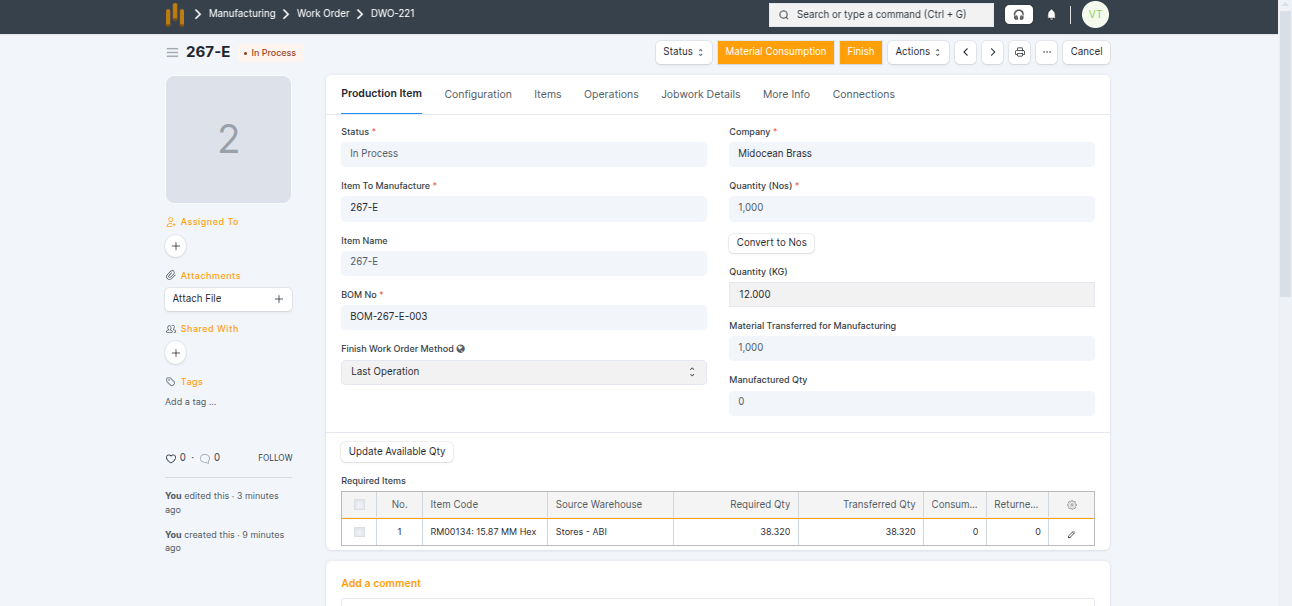The image size is (1292, 606).
Task: Go to previous record arrow
Action: pyautogui.click(x=965, y=52)
